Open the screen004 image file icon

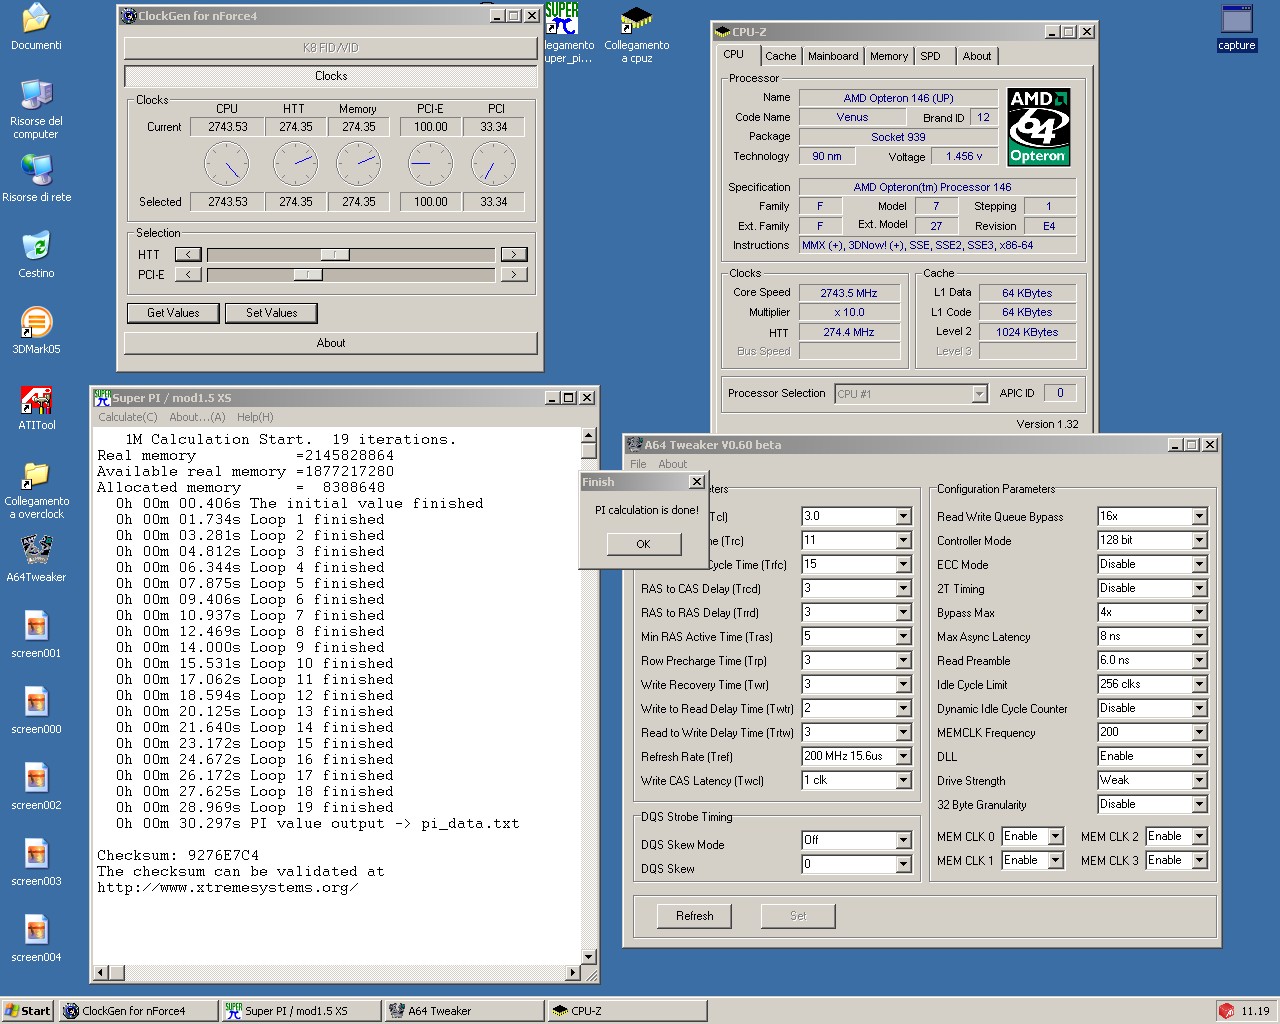click(x=36, y=938)
